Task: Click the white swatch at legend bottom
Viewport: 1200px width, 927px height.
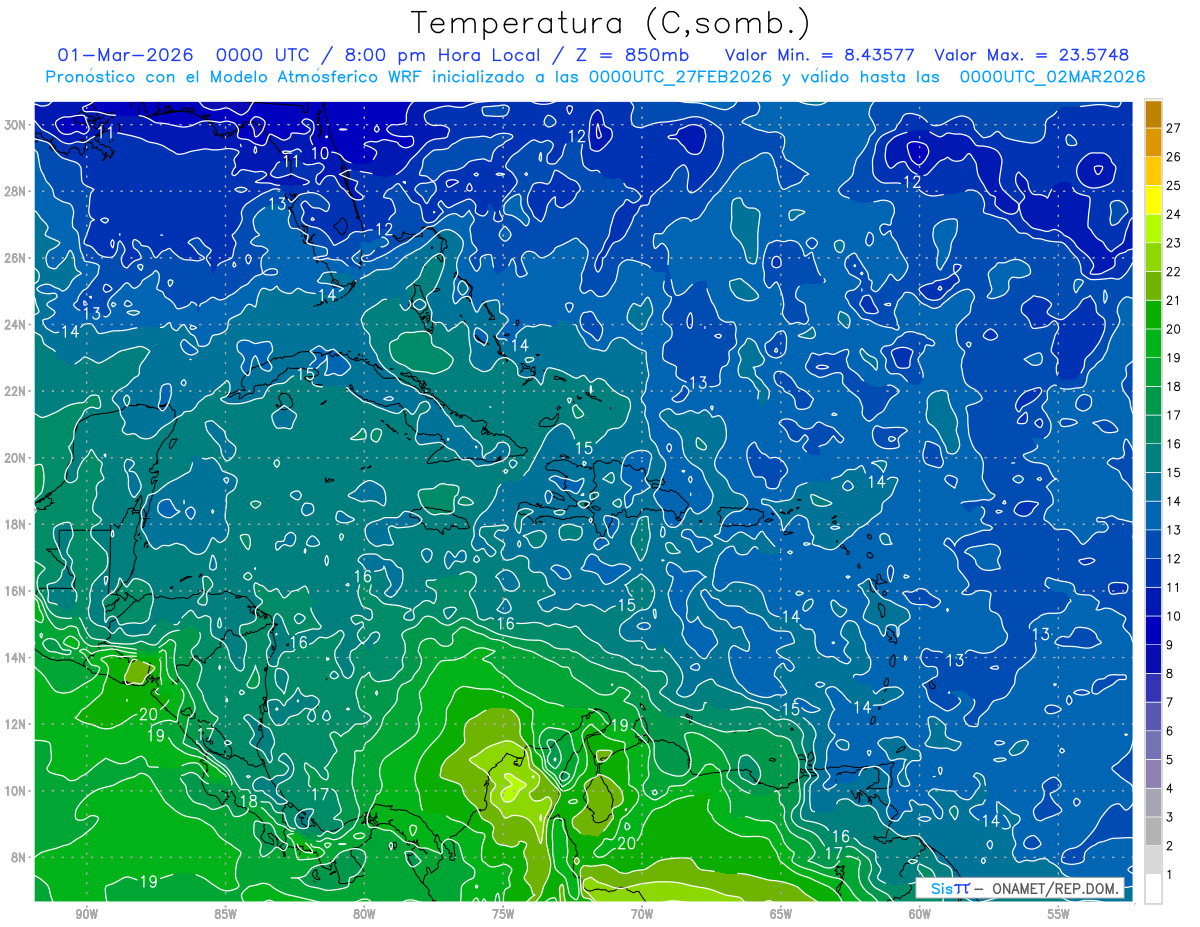Action: click(1153, 889)
